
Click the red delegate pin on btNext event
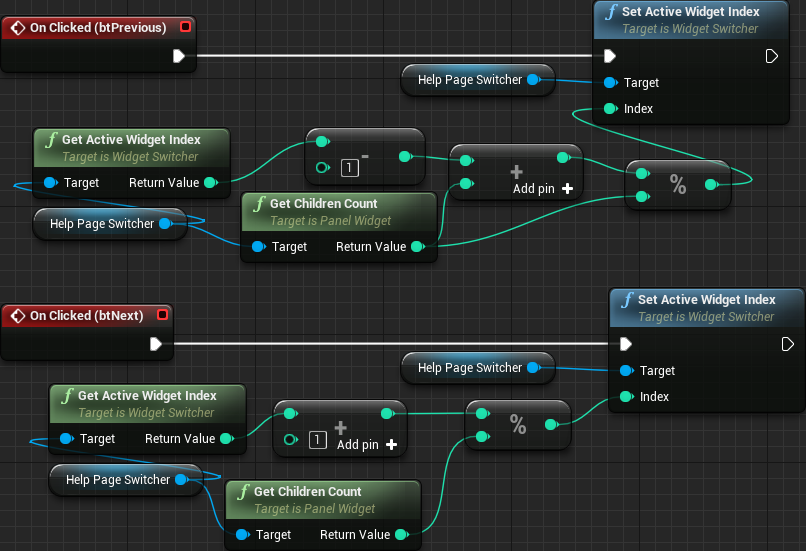162,314
